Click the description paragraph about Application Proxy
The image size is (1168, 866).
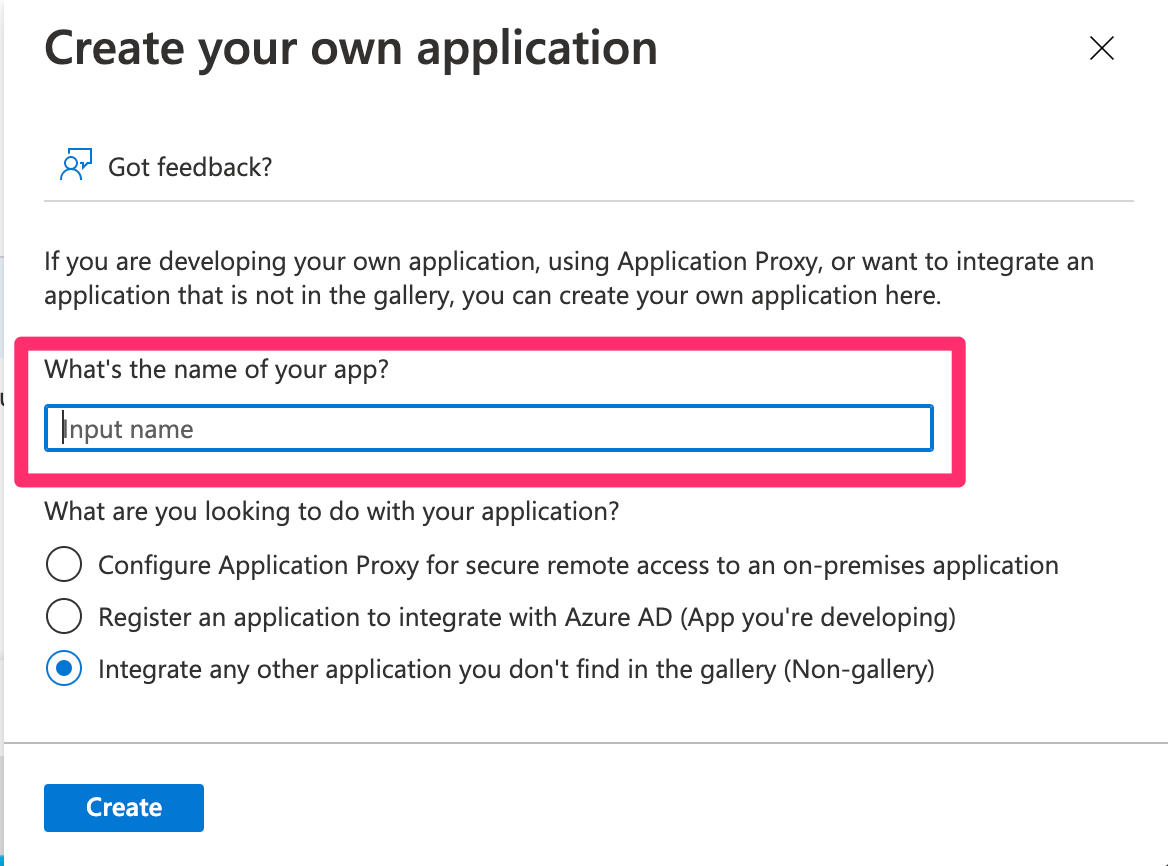[568, 279]
